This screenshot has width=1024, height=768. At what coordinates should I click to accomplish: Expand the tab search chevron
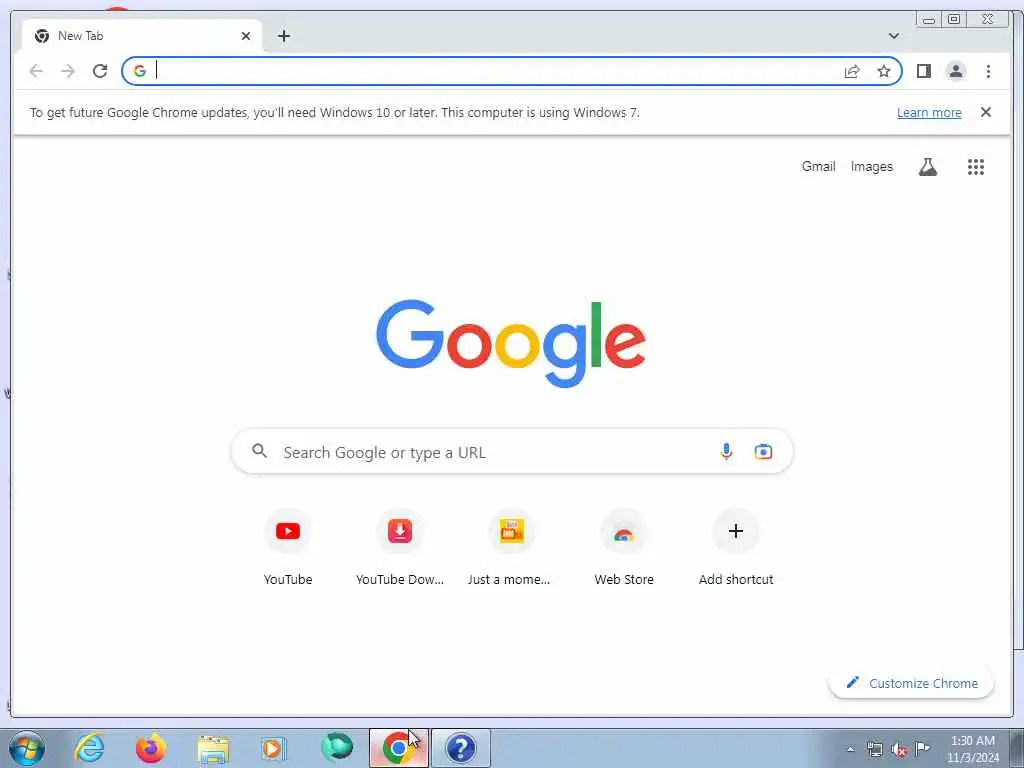click(894, 36)
